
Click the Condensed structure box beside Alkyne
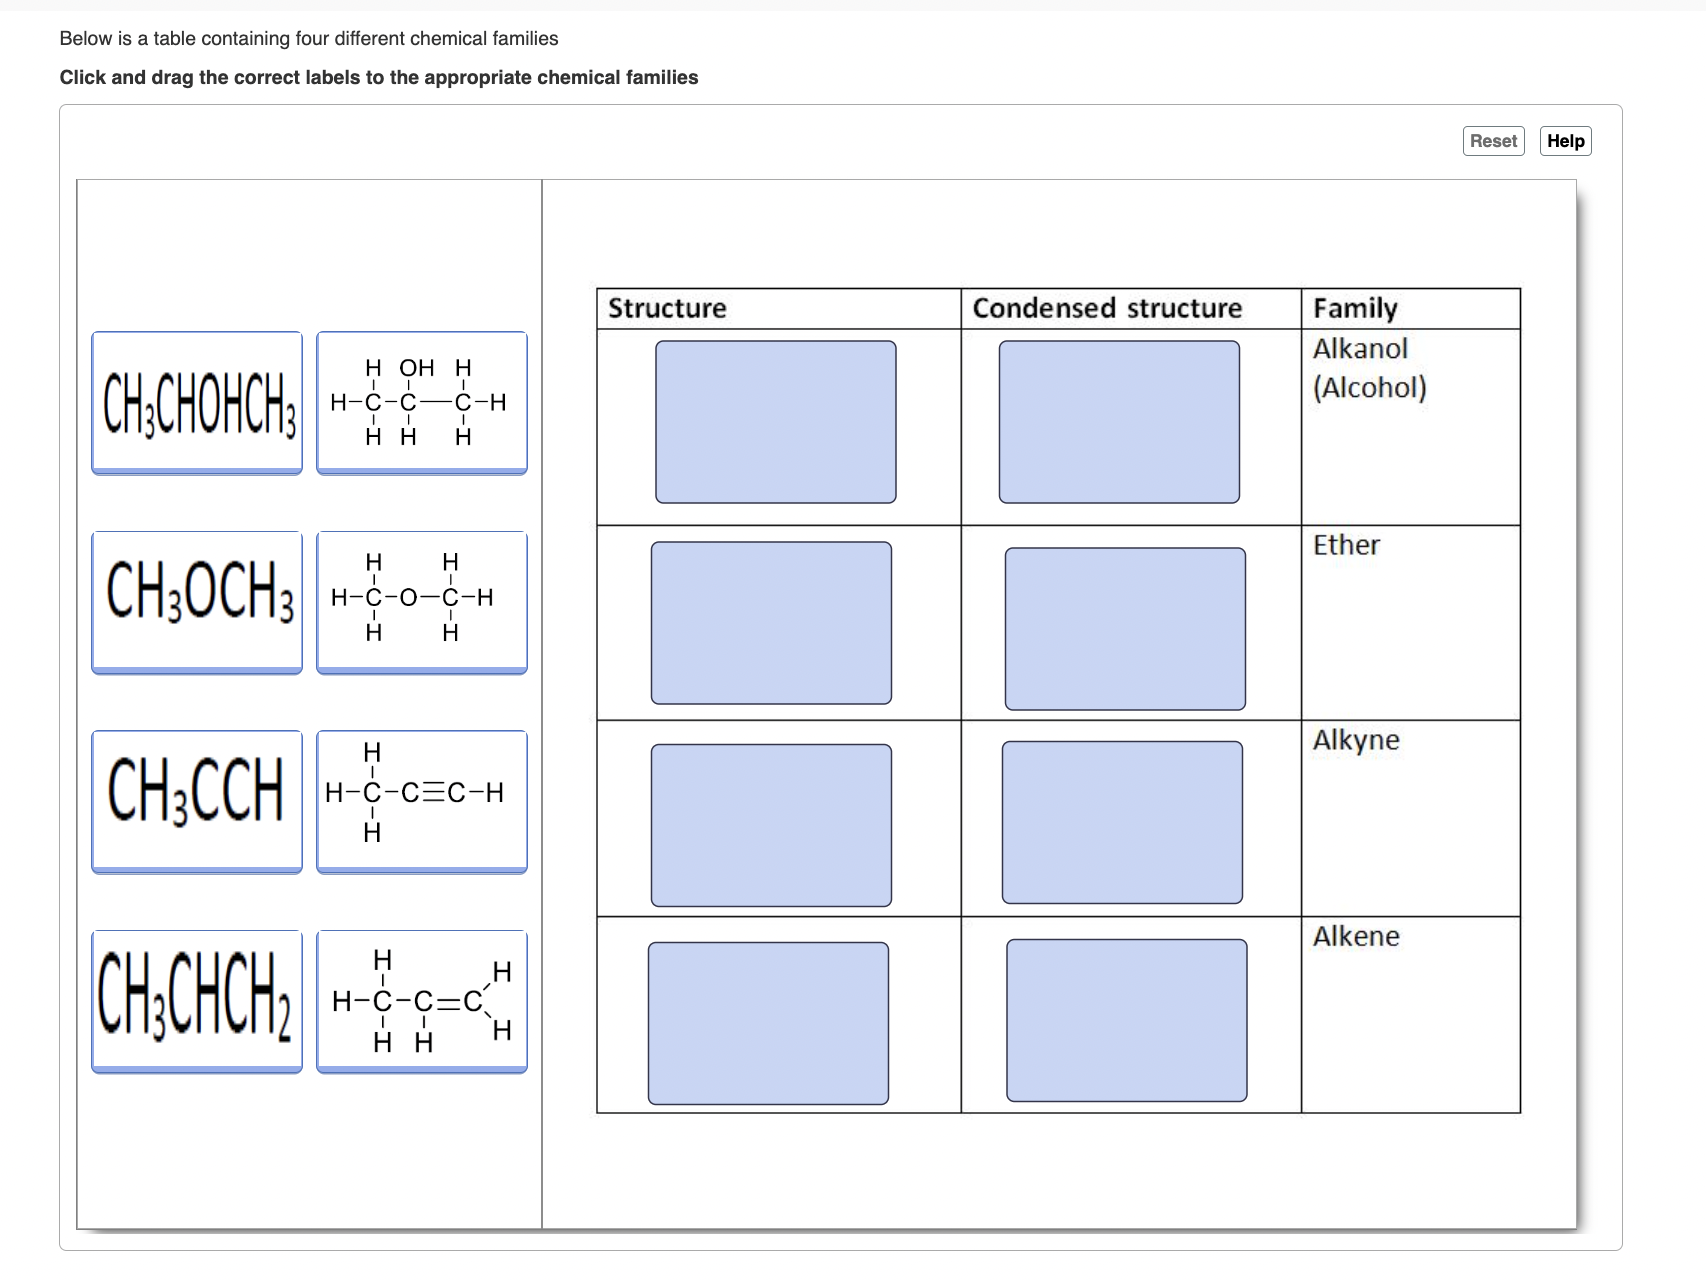click(x=1126, y=820)
